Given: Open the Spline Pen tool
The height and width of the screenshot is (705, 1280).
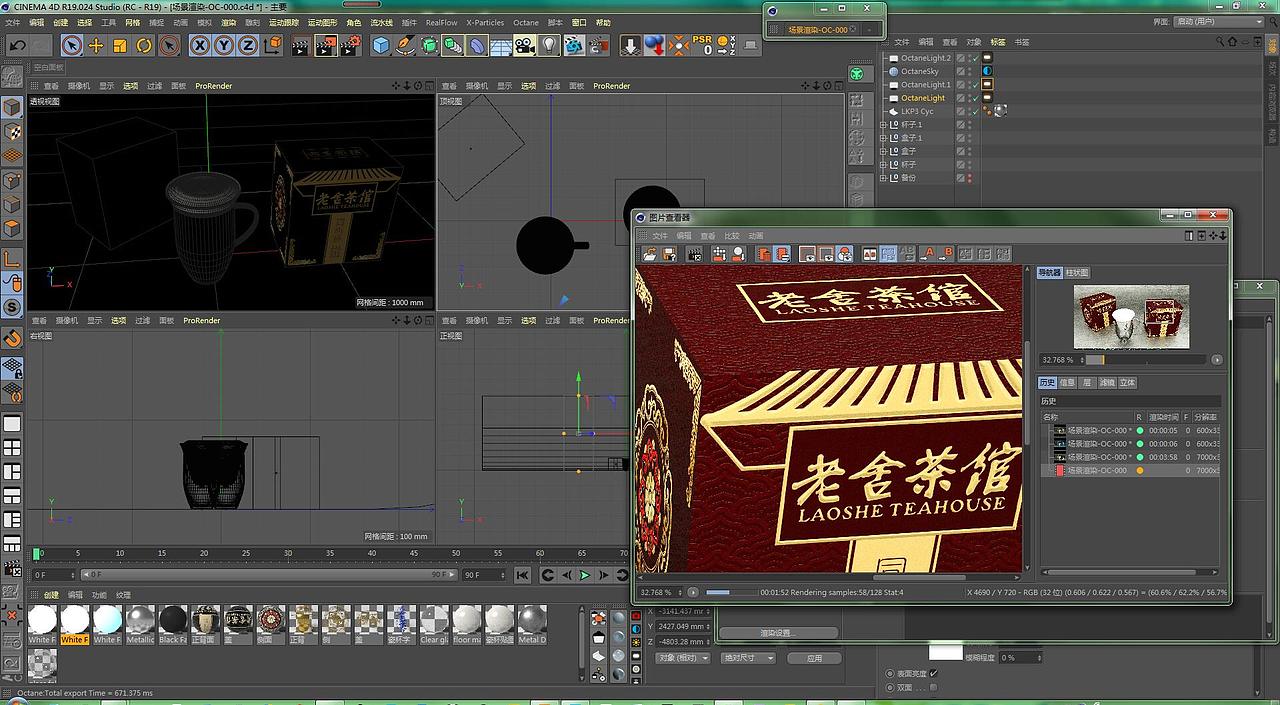Looking at the screenshot, I should [405, 45].
